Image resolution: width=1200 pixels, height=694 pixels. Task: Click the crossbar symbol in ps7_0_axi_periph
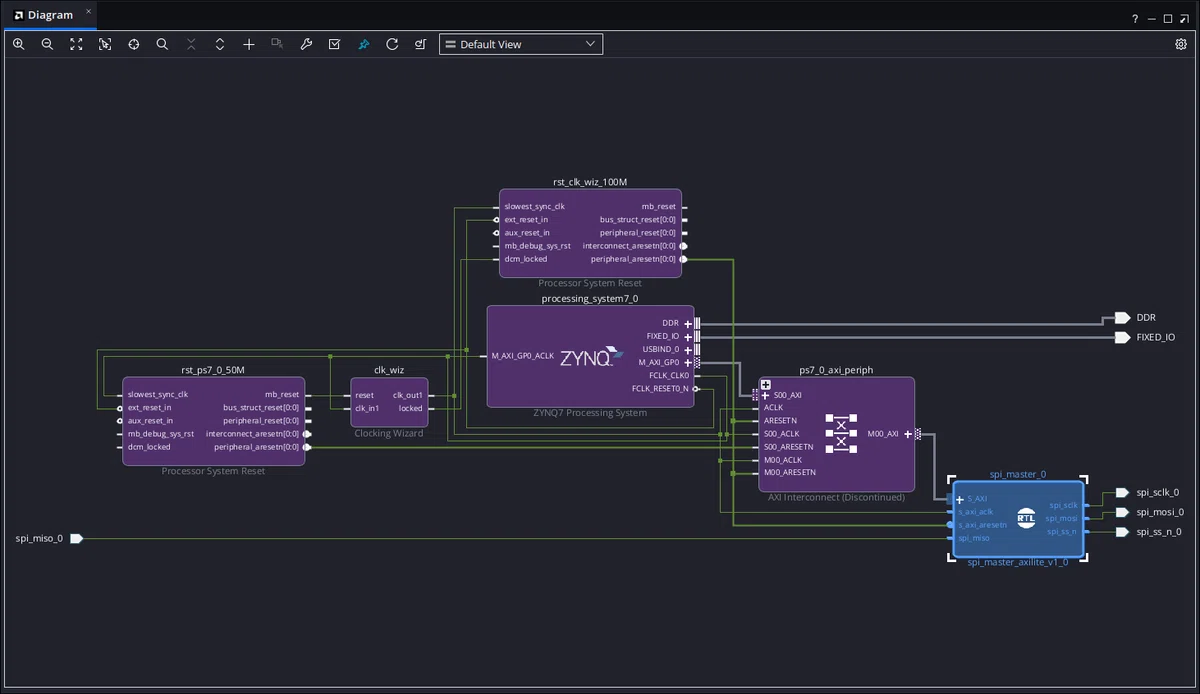point(841,432)
